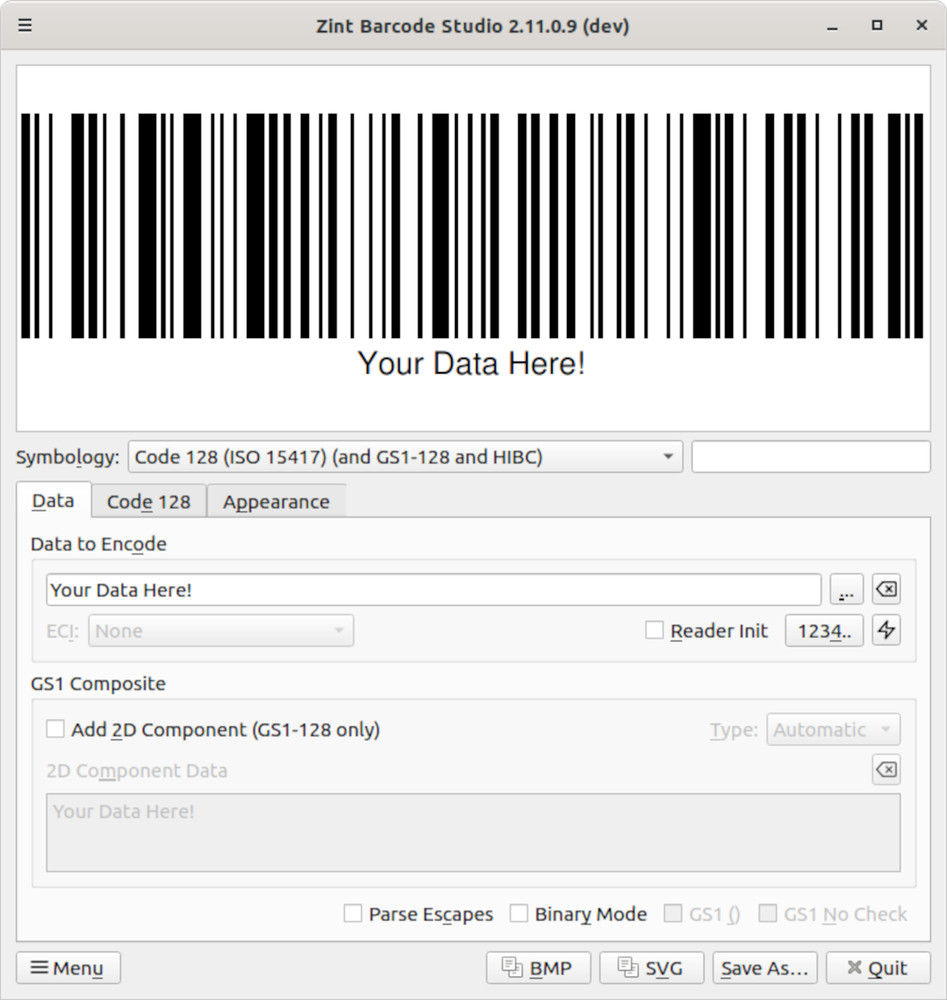The height and width of the screenshot is (1000, 947).
Task: Enable Parse Escapes
Action: tap(352, 913)
